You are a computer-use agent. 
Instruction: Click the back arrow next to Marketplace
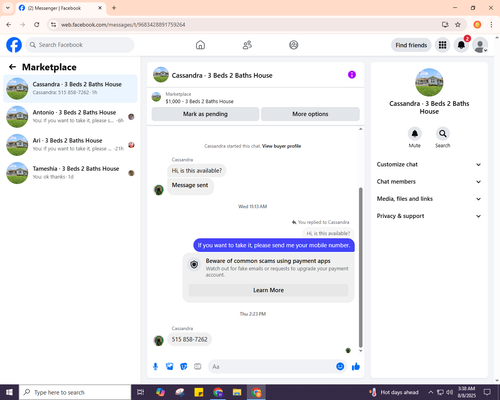point(12,67)
